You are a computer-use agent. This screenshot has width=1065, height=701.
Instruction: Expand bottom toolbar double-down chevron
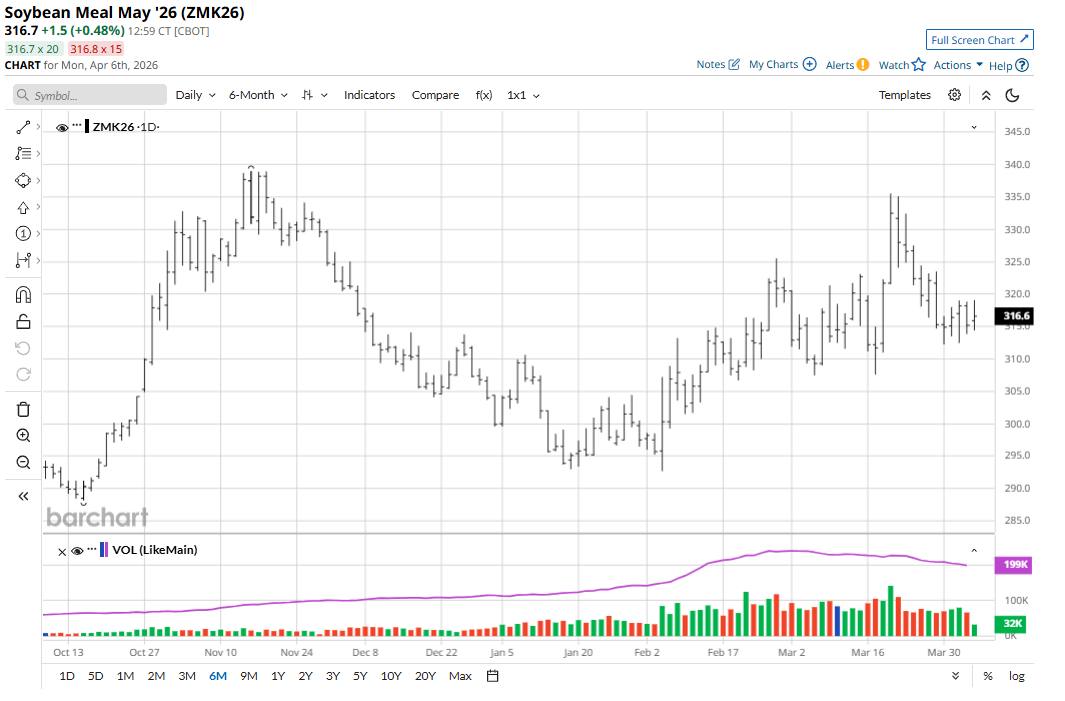click(956, 676)
